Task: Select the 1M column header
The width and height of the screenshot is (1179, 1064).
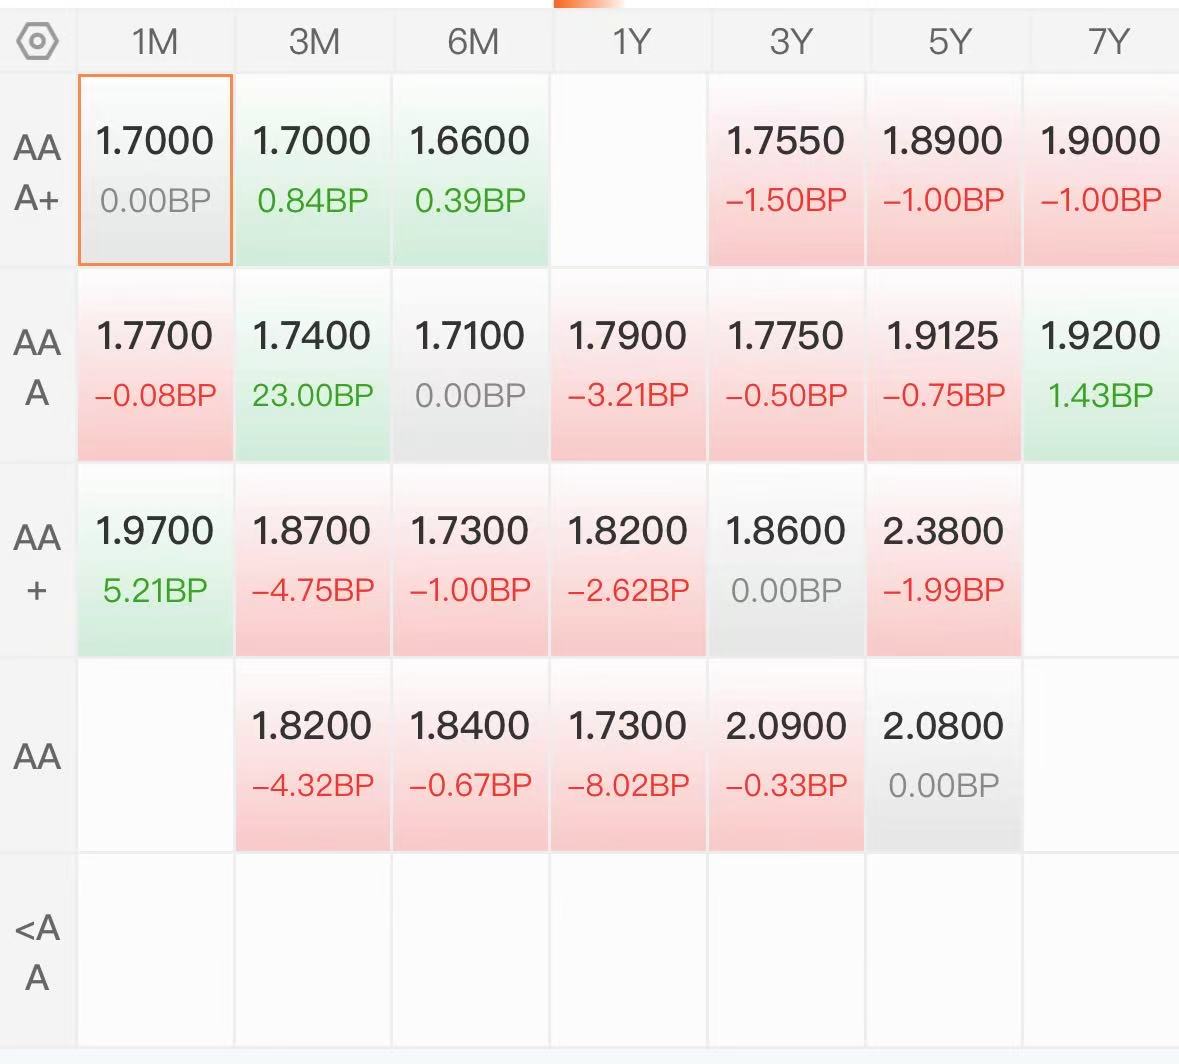Action: tap(155, 41)
